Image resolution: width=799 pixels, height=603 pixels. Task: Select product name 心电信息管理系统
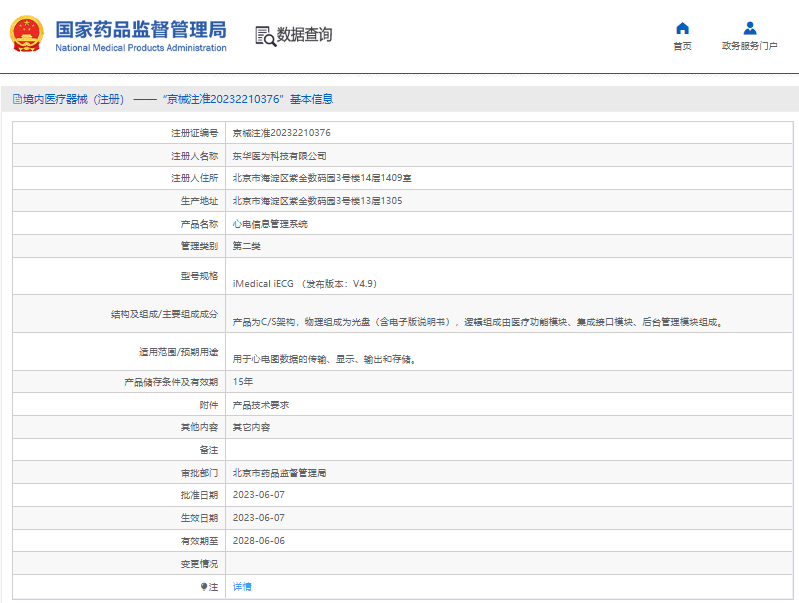[x=270, y=224]
